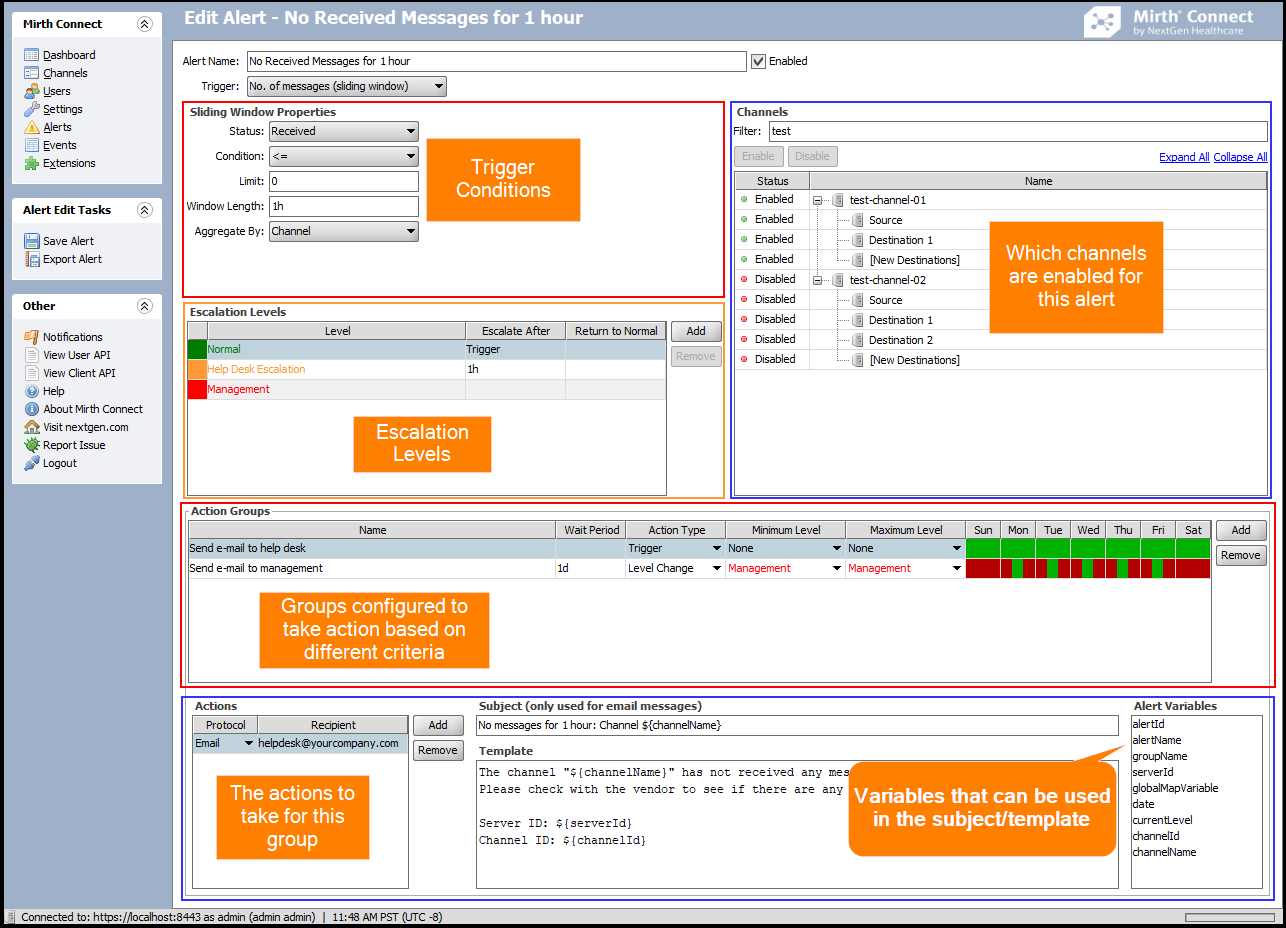Click the Alert Name input field
The height and width of the screenshot is (928, 1286).
click(x=496, y=61)
